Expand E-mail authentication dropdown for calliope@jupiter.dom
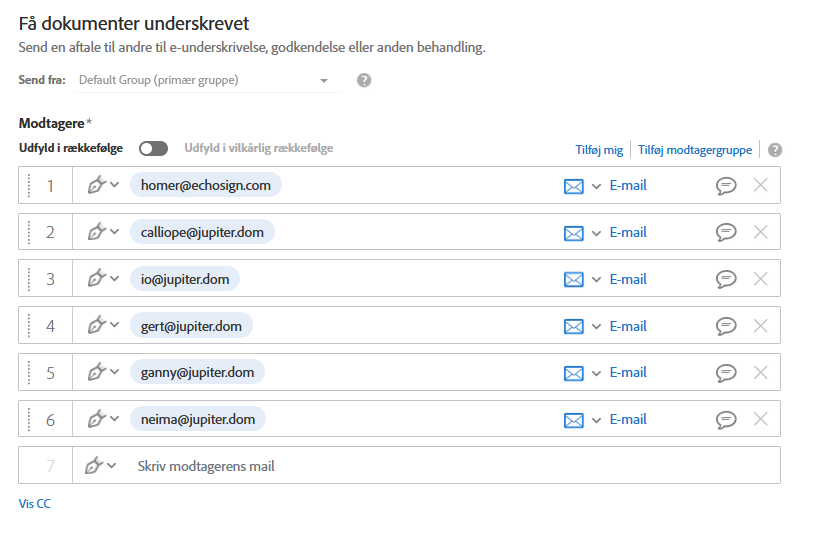Image resolution: width=830 pixels, height=547 pixels. (597, 233)
